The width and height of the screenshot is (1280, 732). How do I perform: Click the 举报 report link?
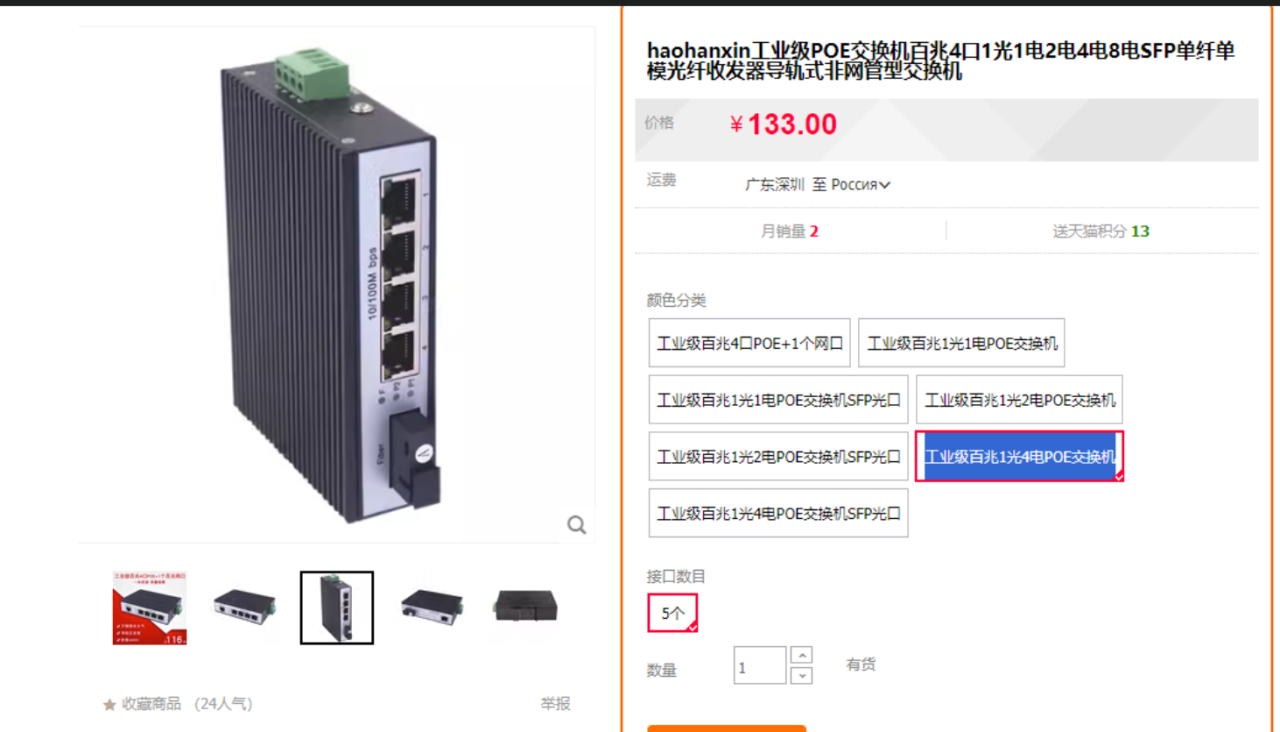click(x=556, y=704)
